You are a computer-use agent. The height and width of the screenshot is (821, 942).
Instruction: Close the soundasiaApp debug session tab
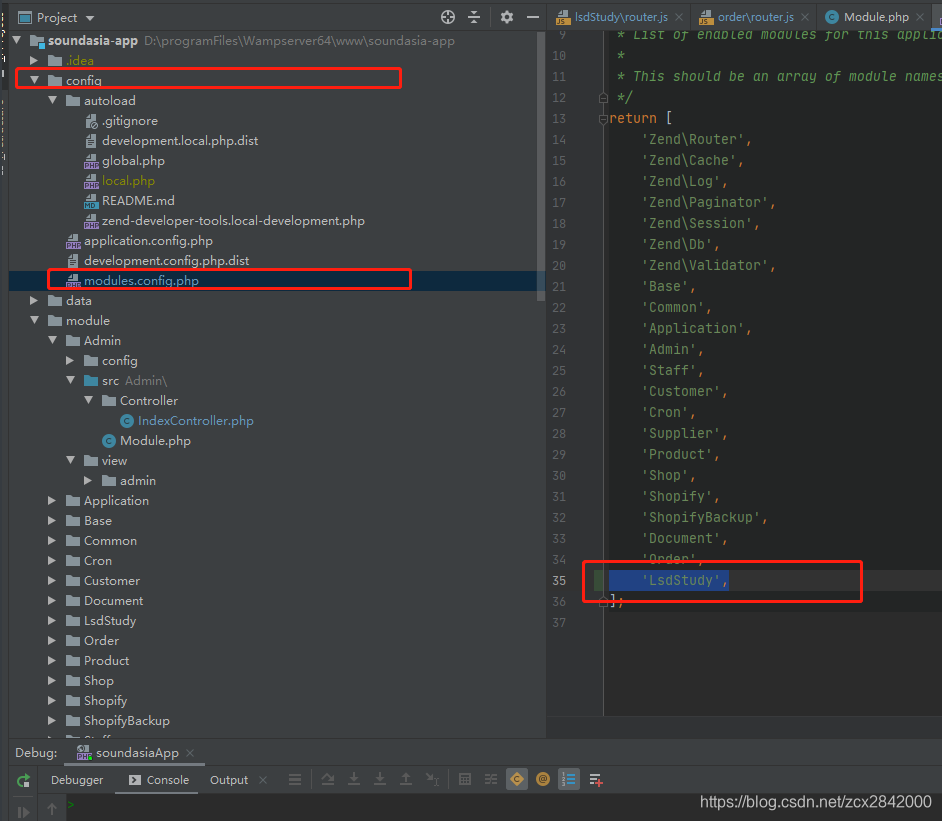pos(190,753)
